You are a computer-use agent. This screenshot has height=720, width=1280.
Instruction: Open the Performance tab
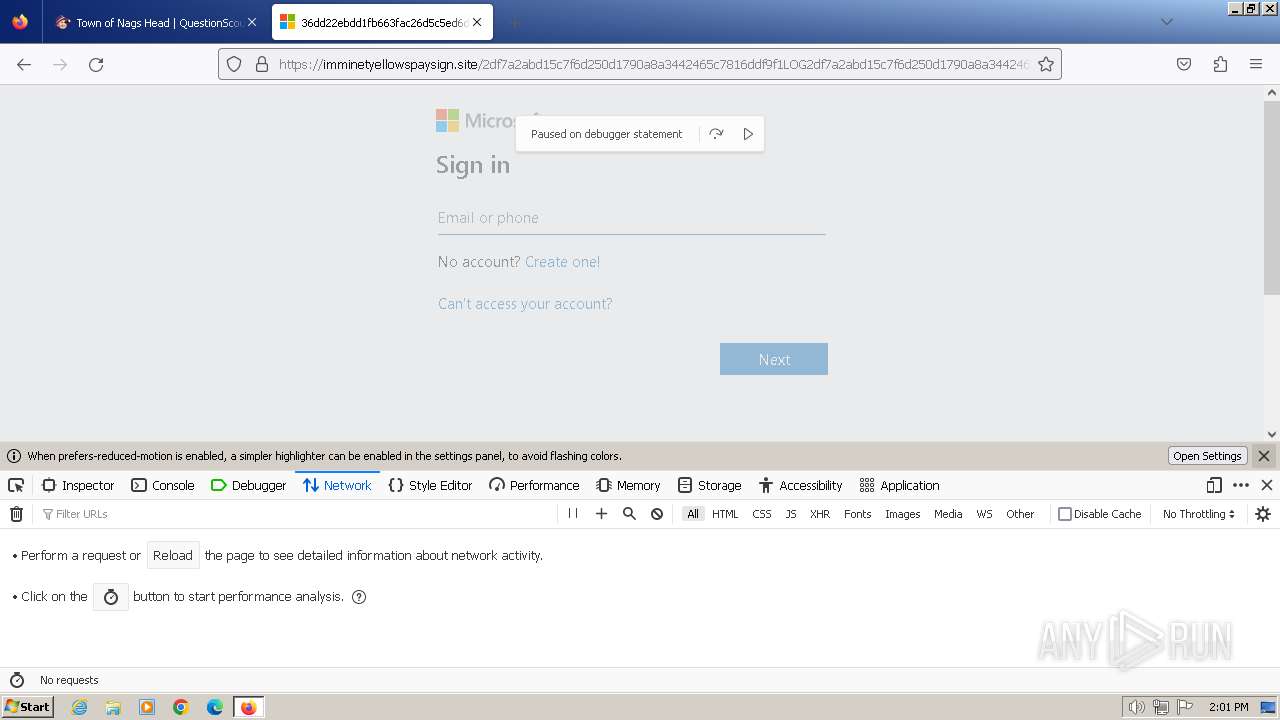click(534, 485)
